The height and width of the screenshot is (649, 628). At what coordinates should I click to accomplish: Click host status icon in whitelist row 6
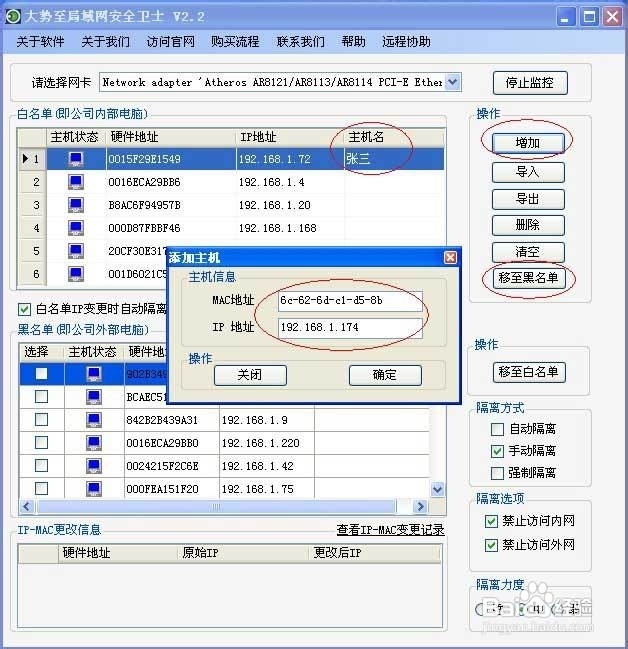click(x=76, y=274)
